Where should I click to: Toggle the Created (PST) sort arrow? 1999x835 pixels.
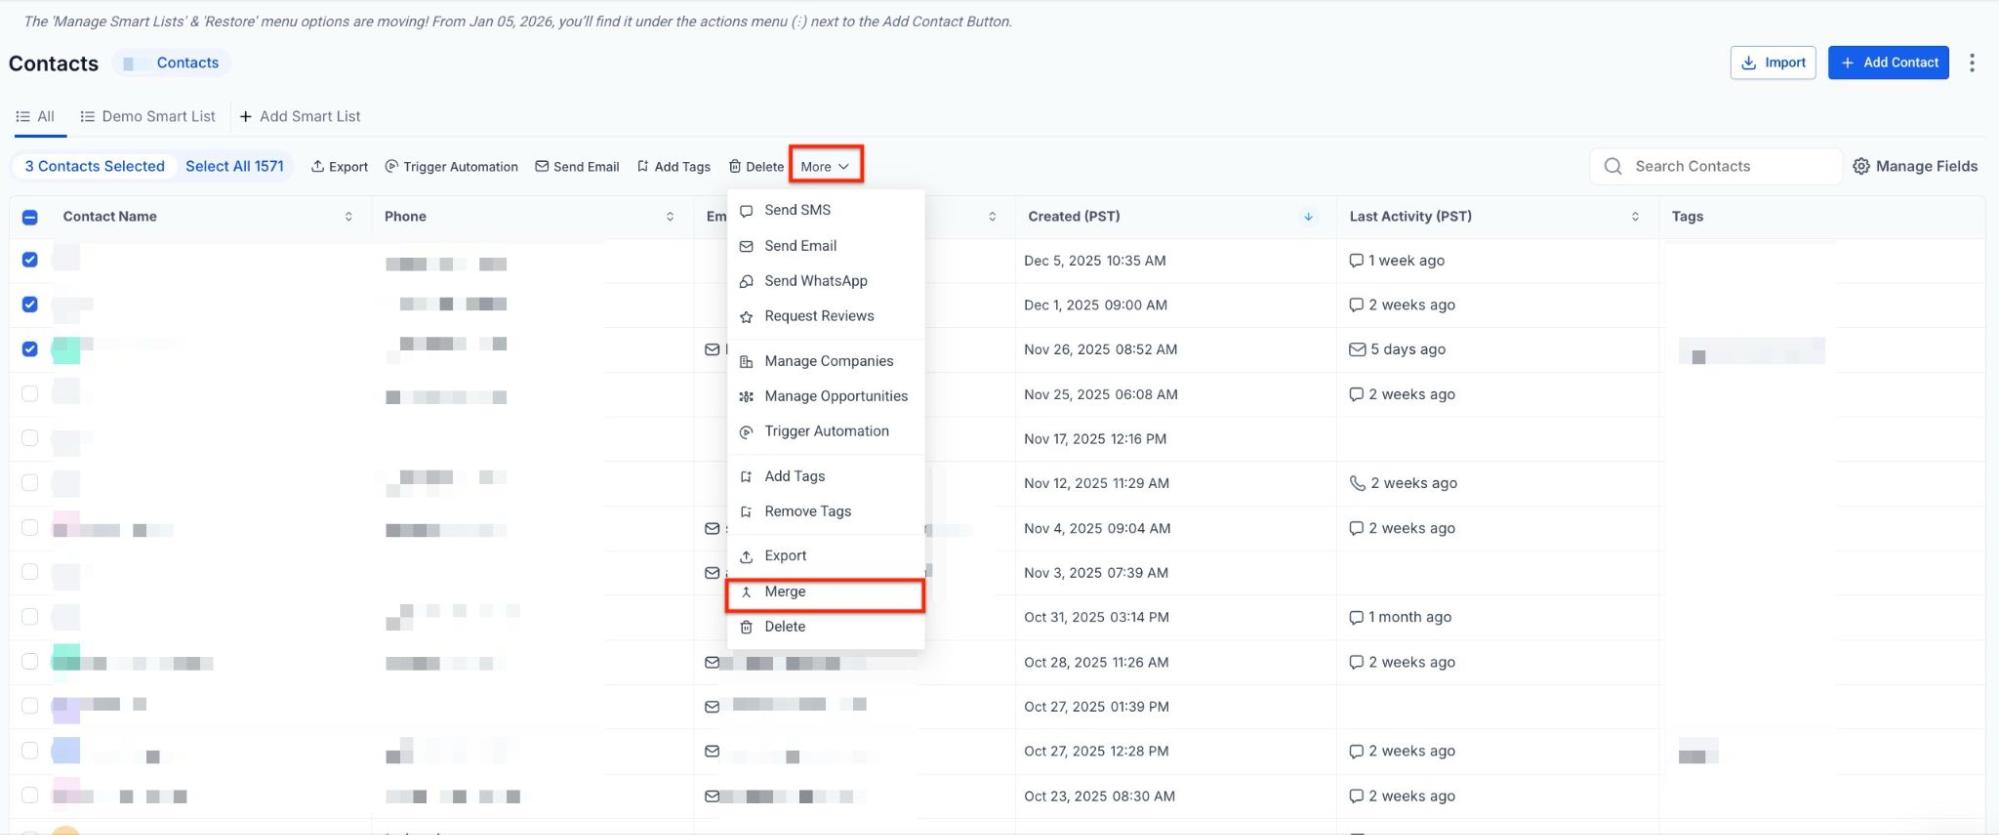coord(1308,217)
